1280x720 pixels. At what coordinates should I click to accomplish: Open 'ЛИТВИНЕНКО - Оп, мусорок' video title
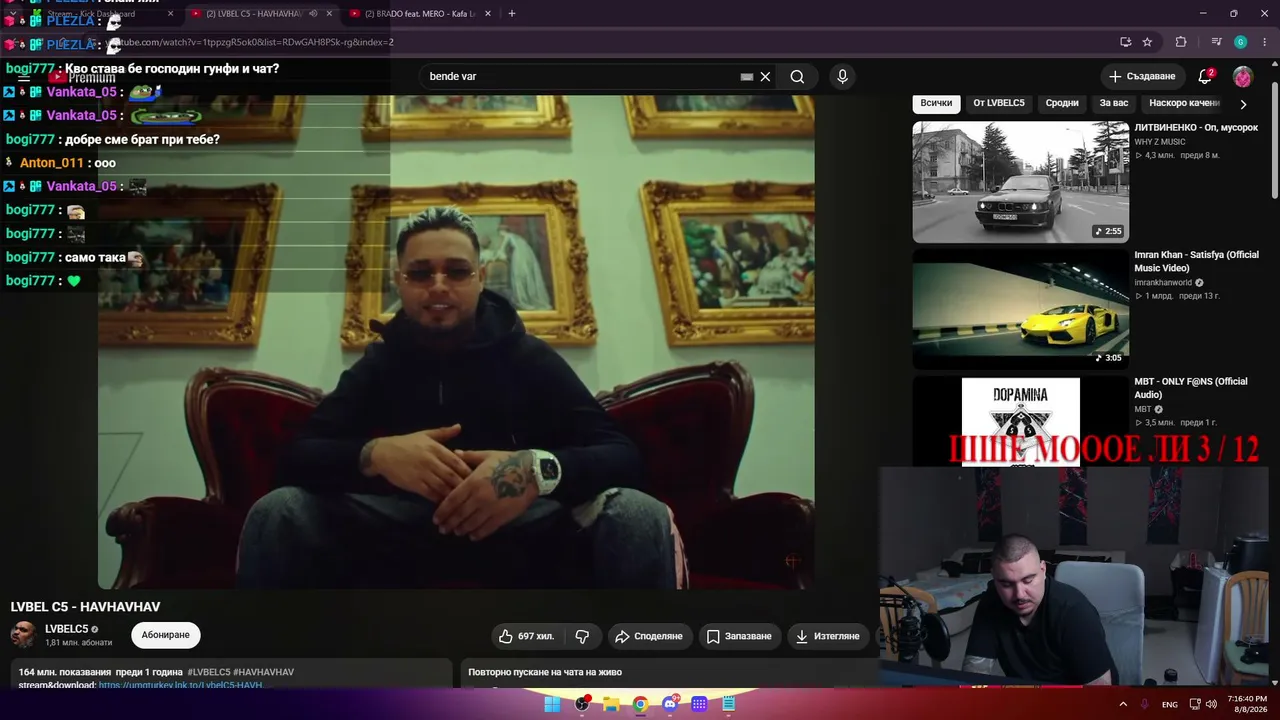coord(1196,128)
